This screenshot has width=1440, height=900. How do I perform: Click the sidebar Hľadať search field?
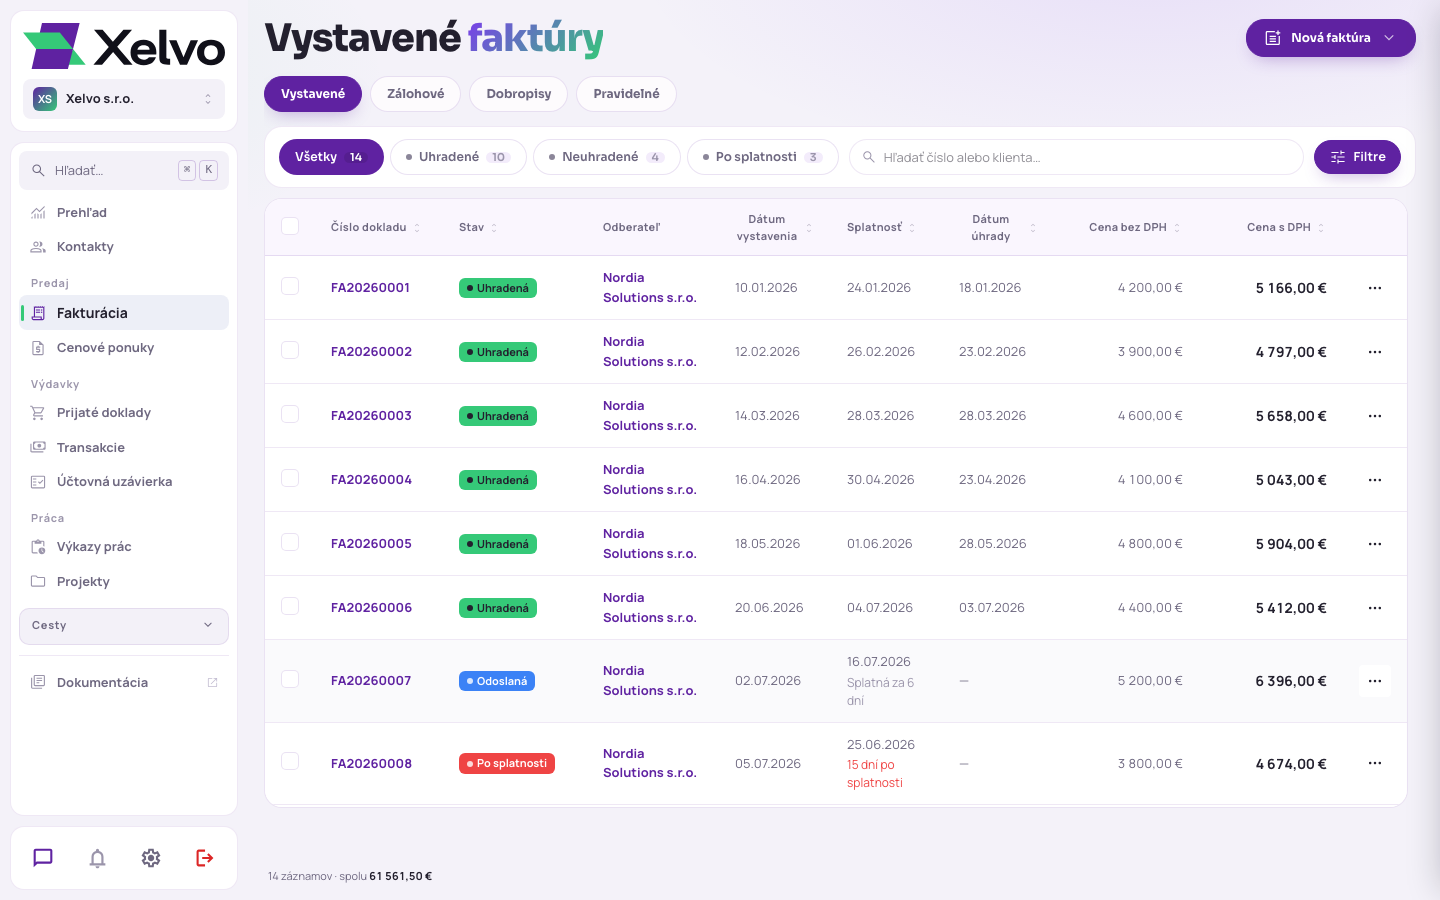tap(124, 170)
